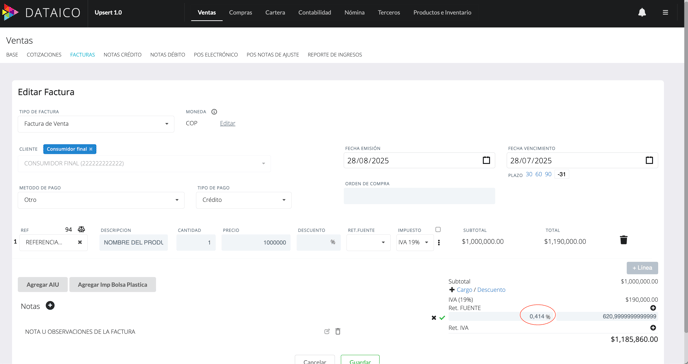Click Agregar Imp Bolsa Plastica button
688x364 pixels.
[112, 285]
